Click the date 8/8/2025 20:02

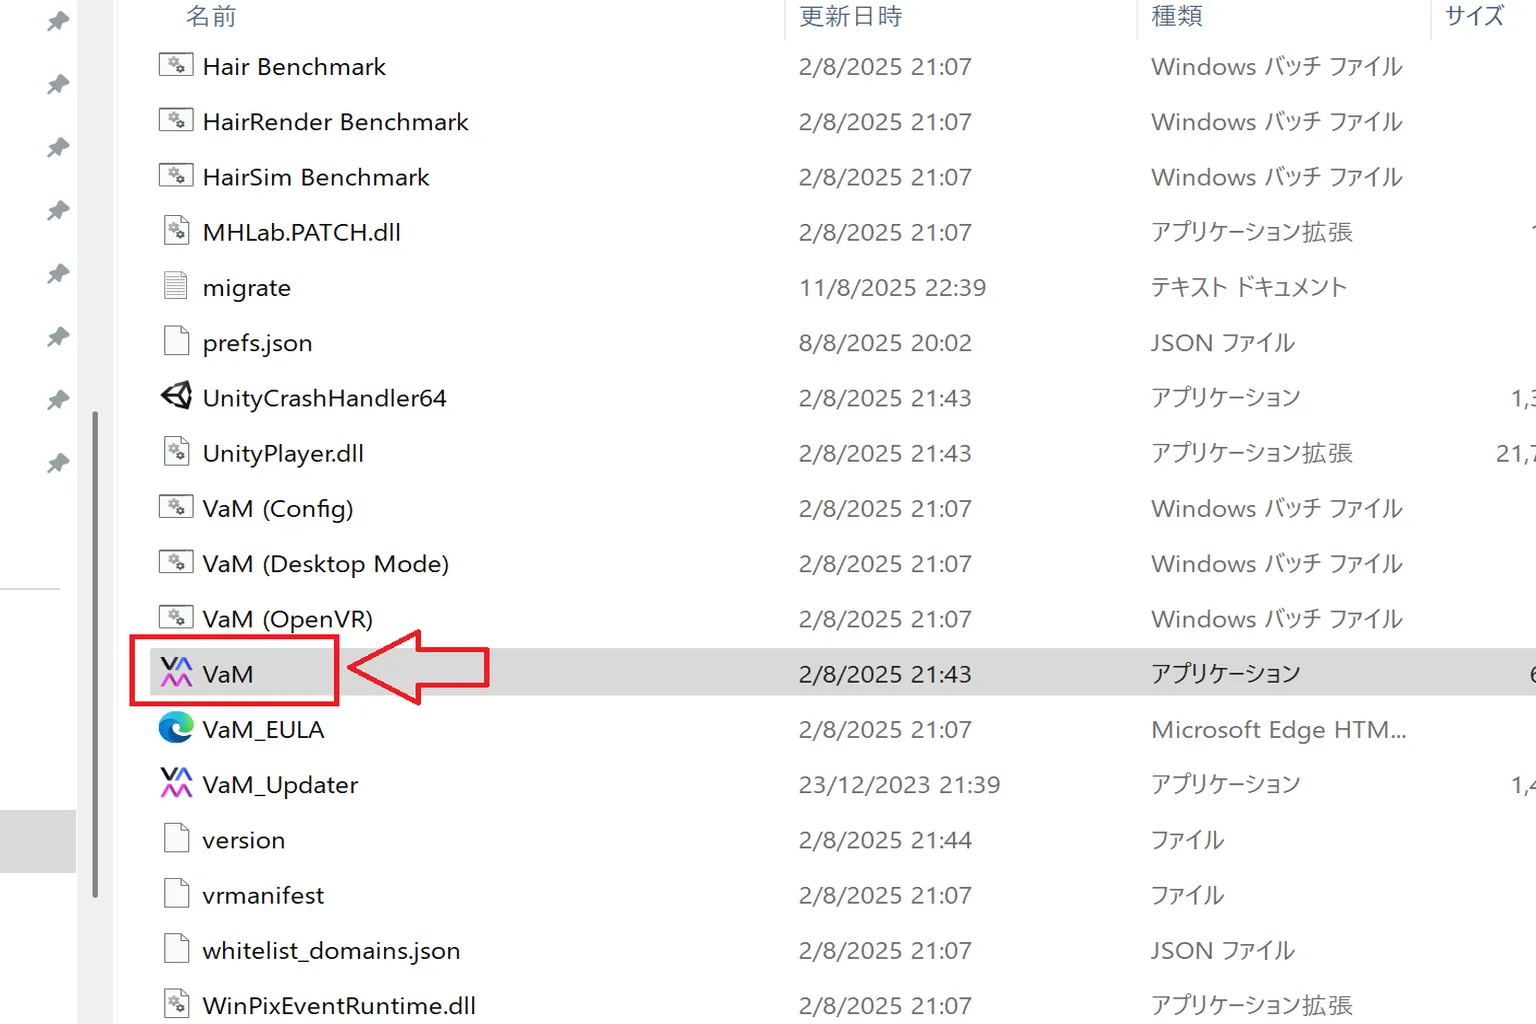(885, 343)
